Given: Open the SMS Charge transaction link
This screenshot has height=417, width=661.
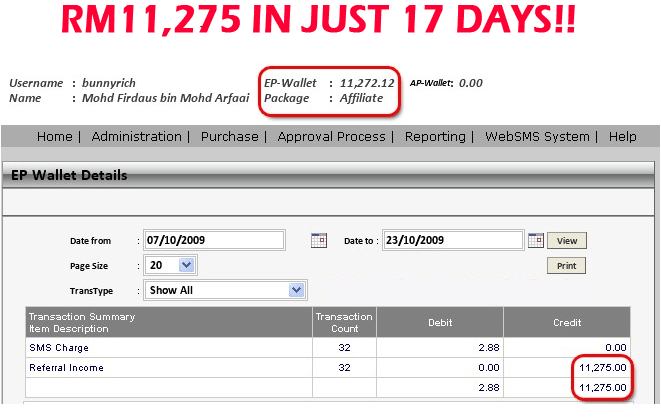Looking at the screenshot, I should (x=59, y=348).
